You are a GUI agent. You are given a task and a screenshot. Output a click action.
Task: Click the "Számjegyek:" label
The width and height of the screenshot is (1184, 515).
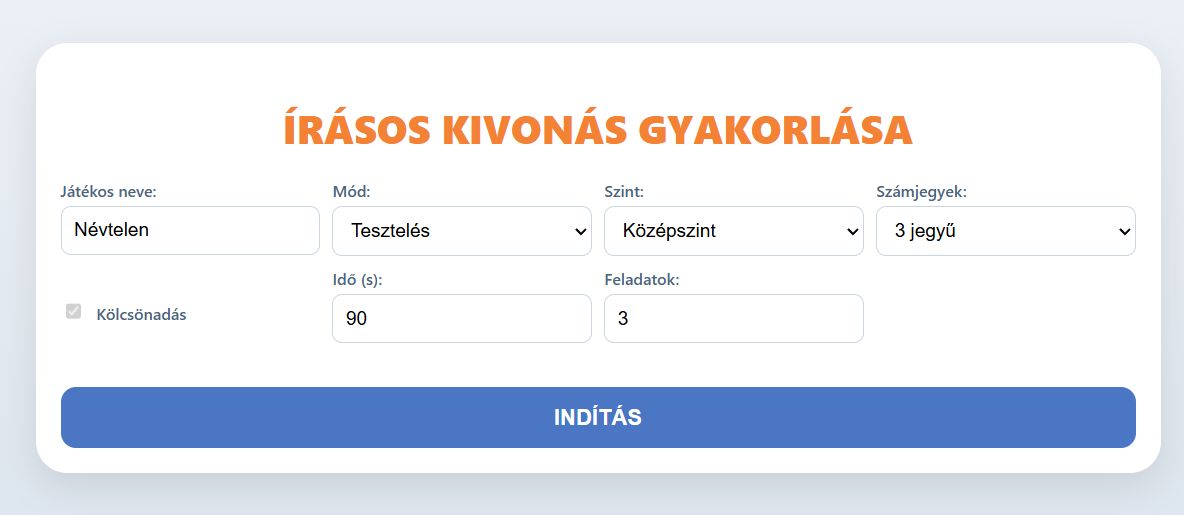tap(921, 191)
